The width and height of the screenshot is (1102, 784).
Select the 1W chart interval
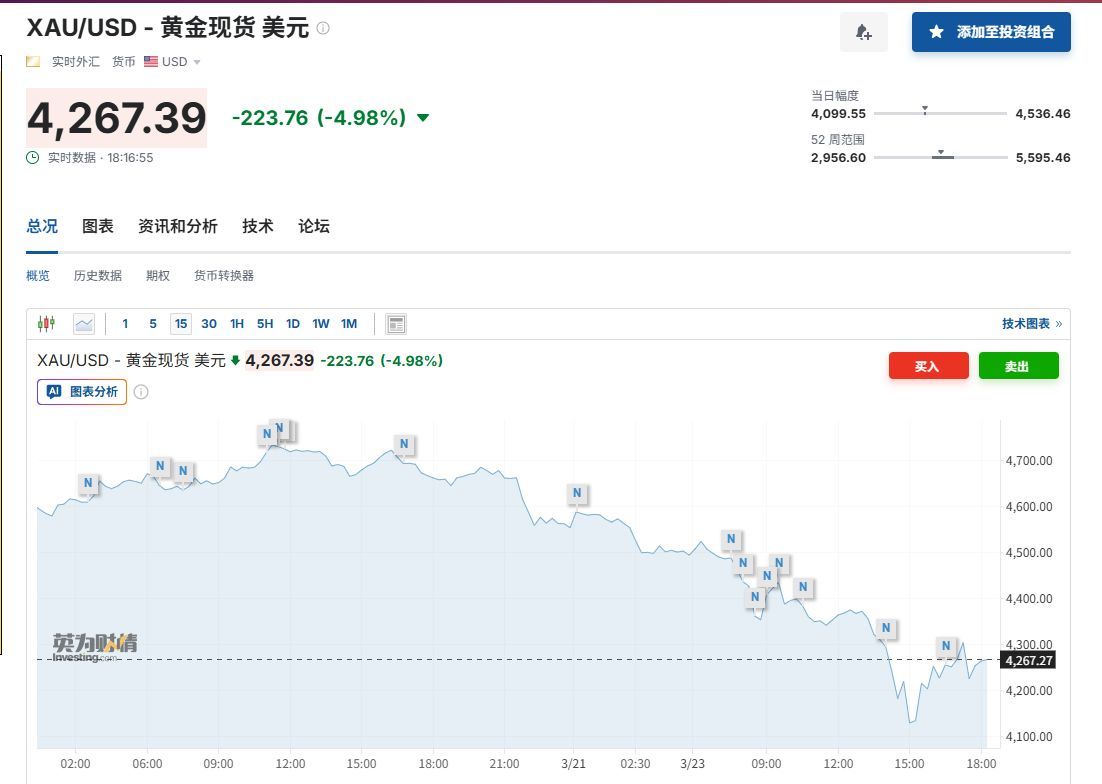click(321, 324)
